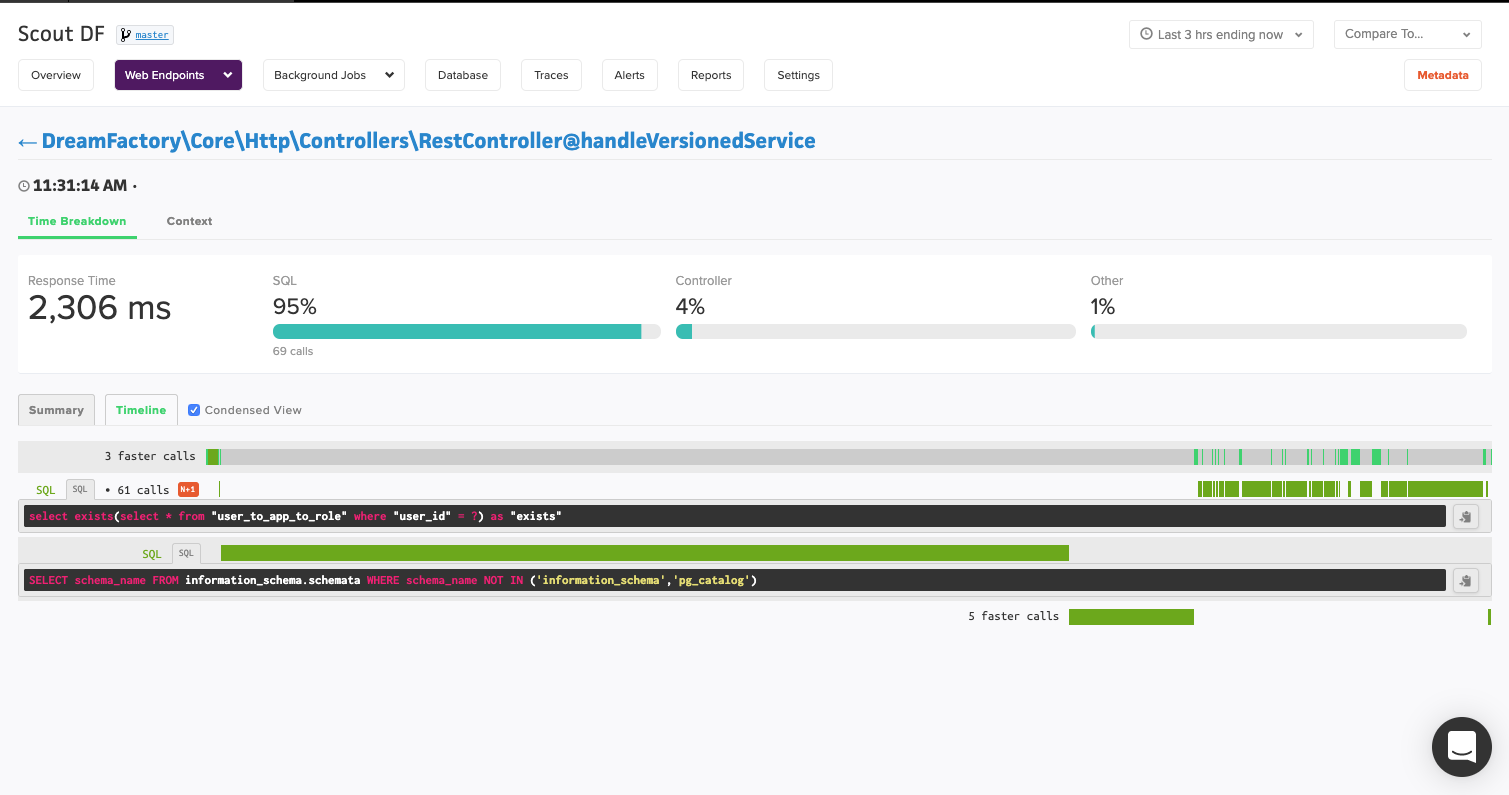Open the Reports section
This screenshot has height=795, width=1509.
click(711, 75)
